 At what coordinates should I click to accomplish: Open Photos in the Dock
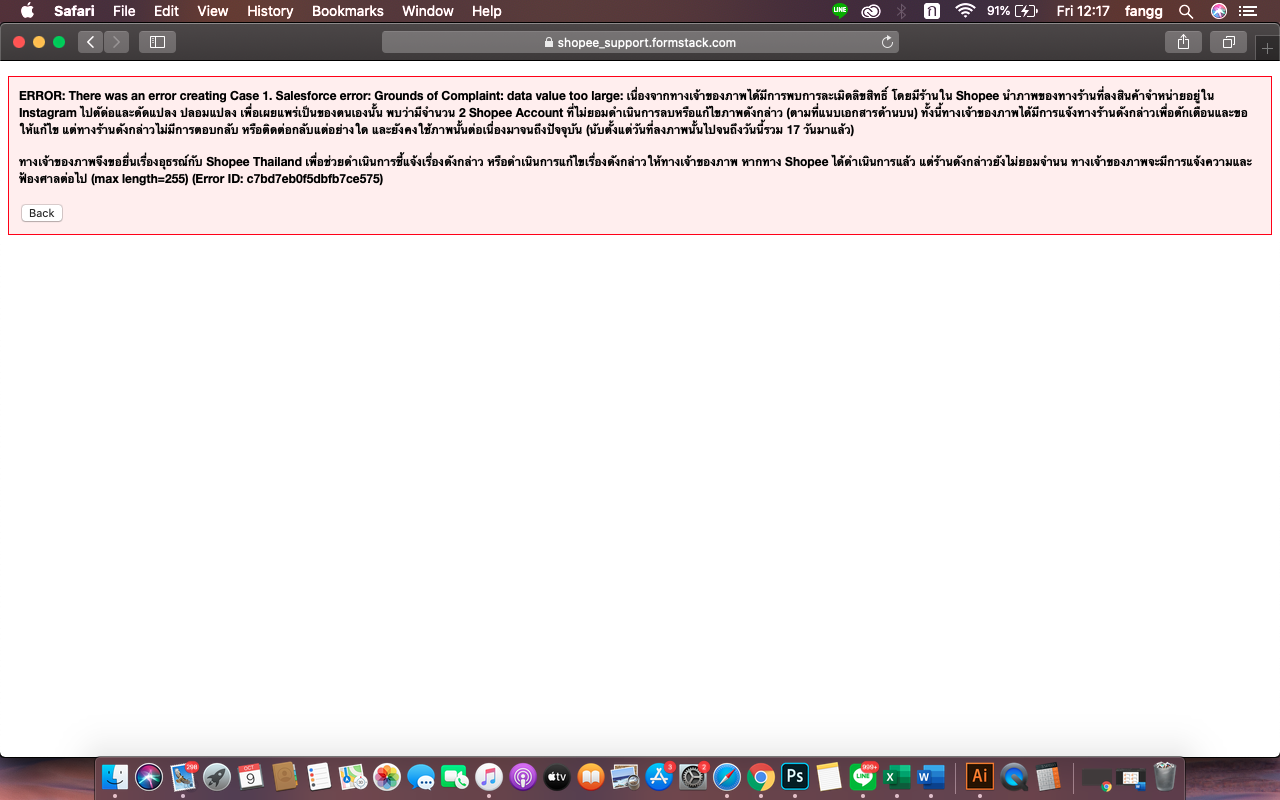click(387, 776)
